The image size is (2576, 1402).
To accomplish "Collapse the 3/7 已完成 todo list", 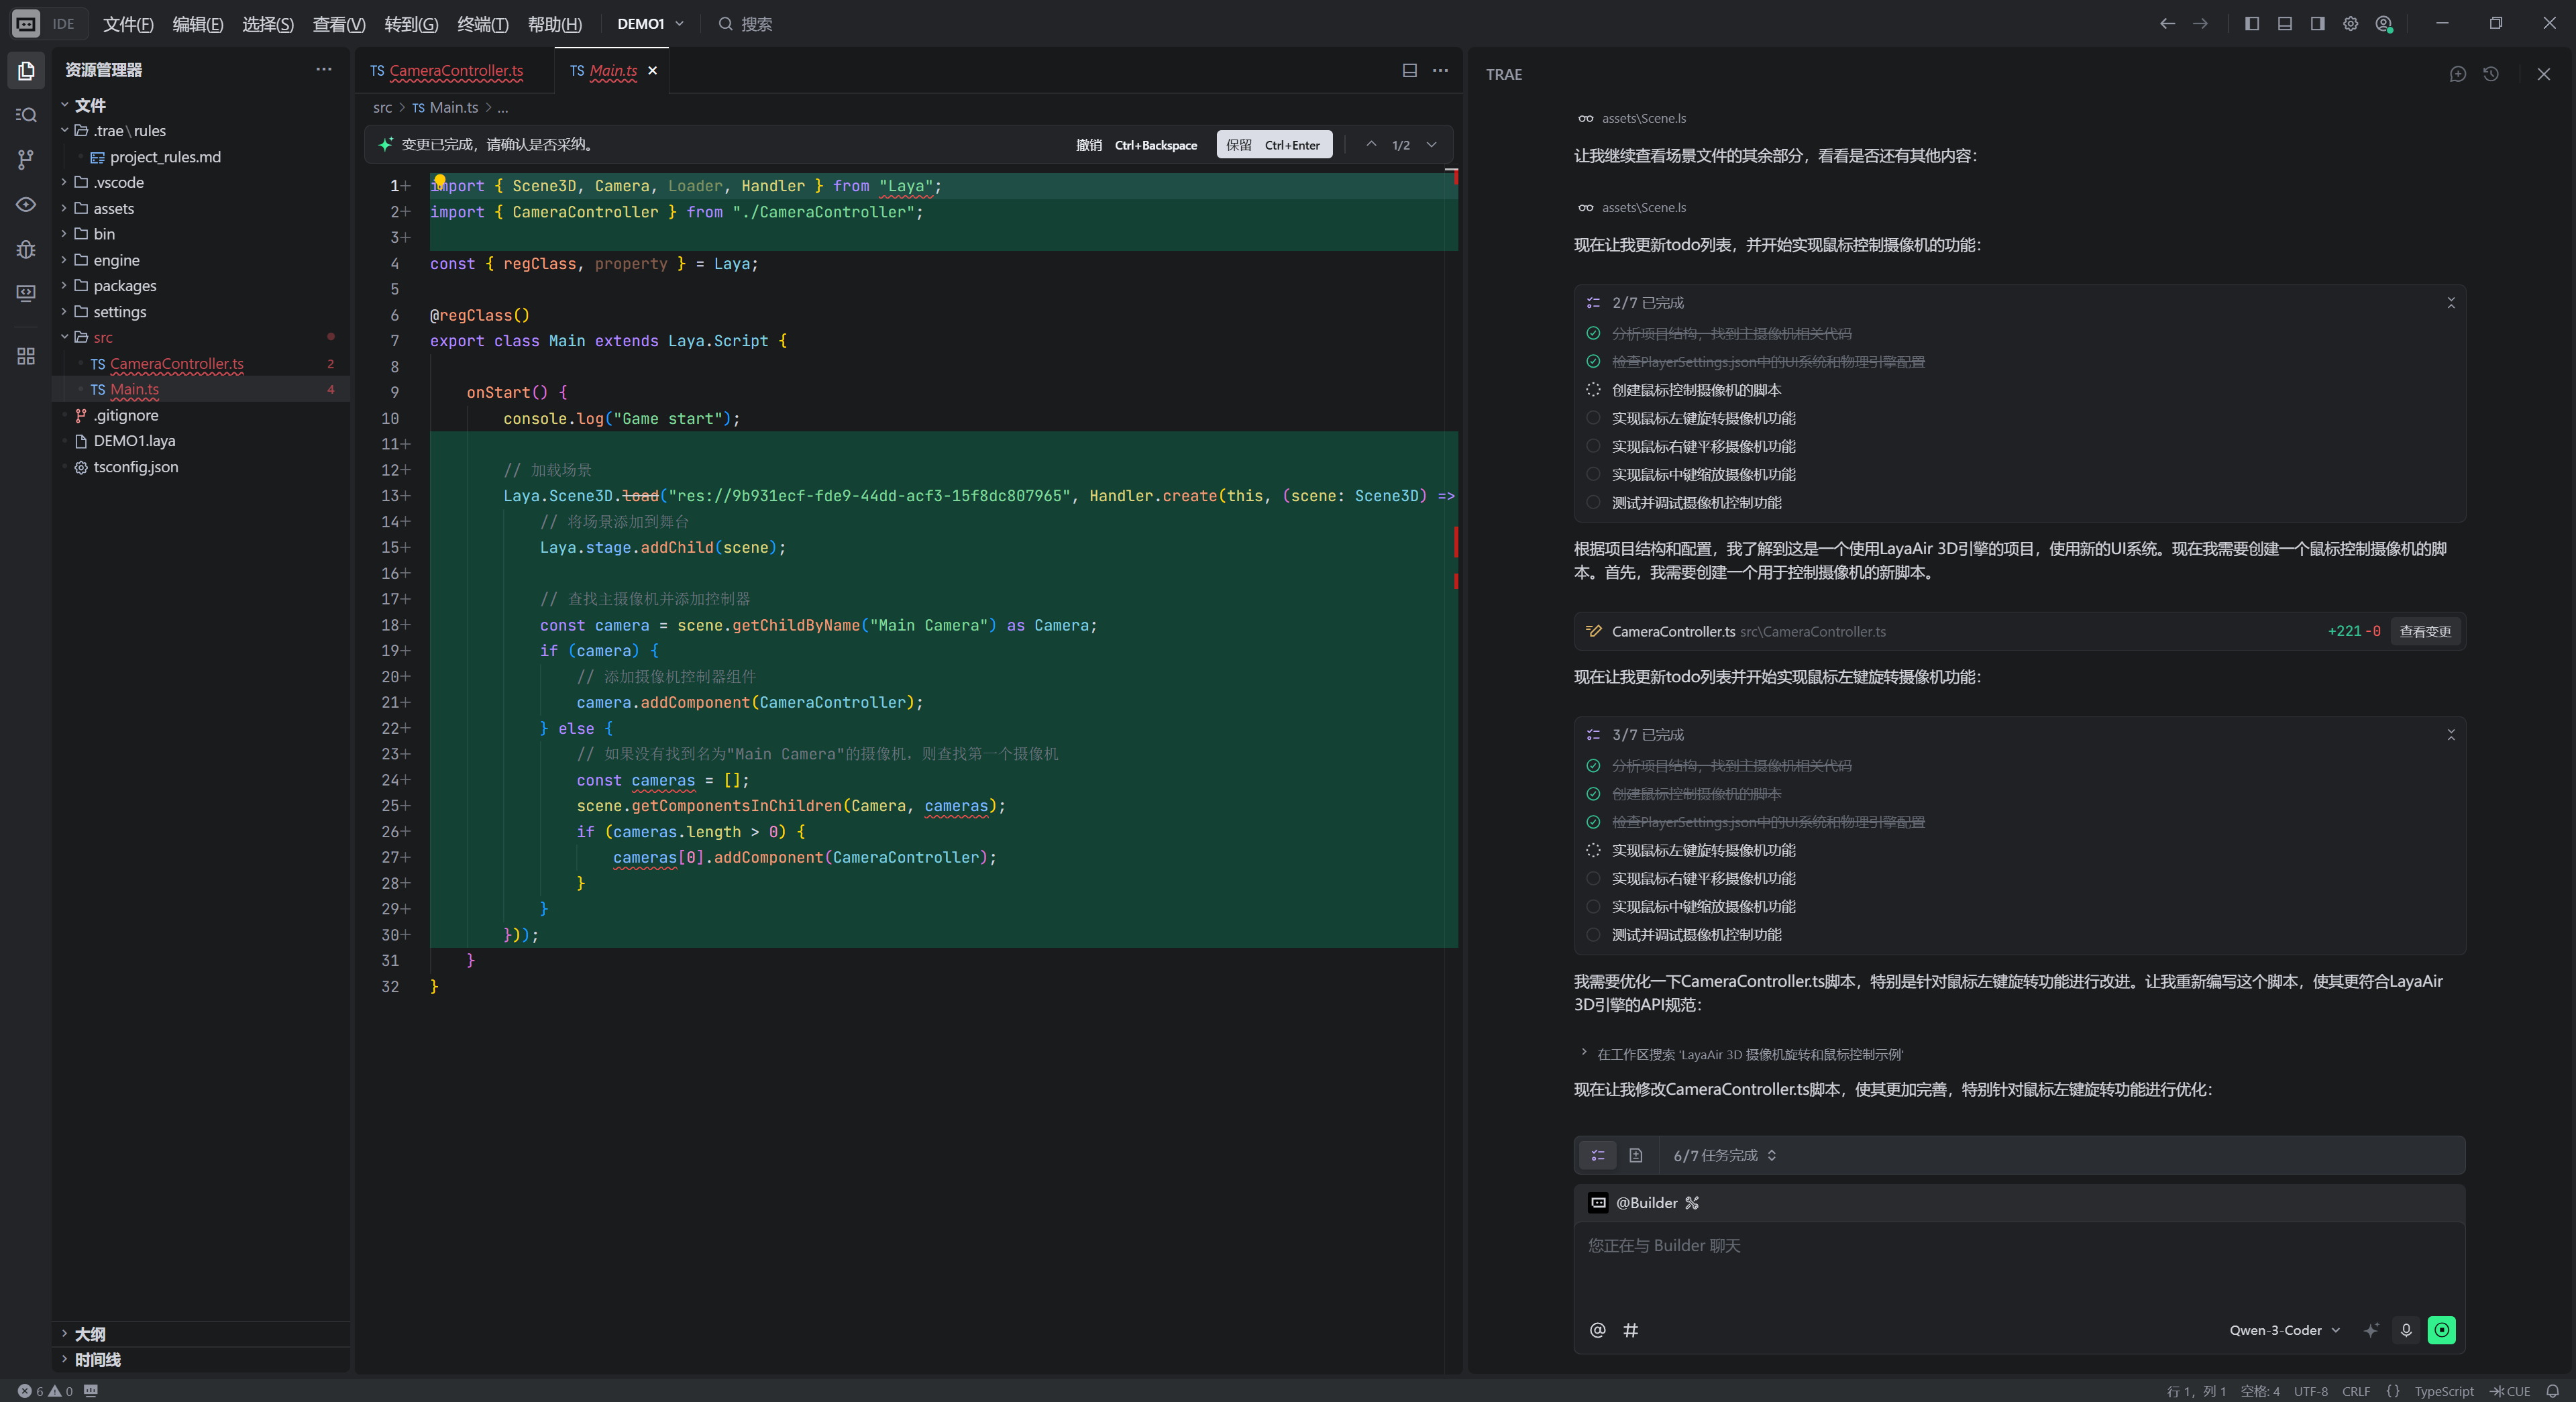I will [x=2450, y=735].
